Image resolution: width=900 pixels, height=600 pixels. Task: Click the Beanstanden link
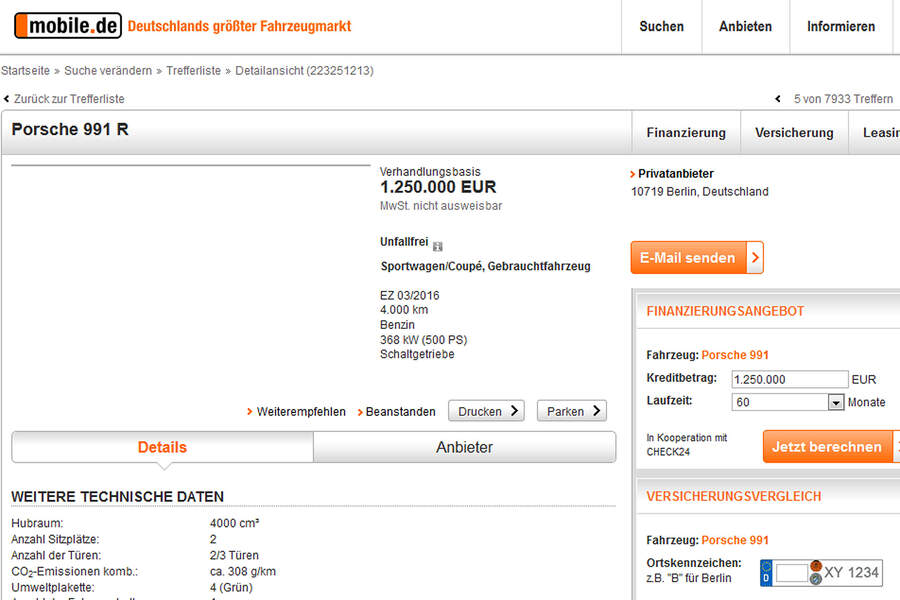[400, 412]
